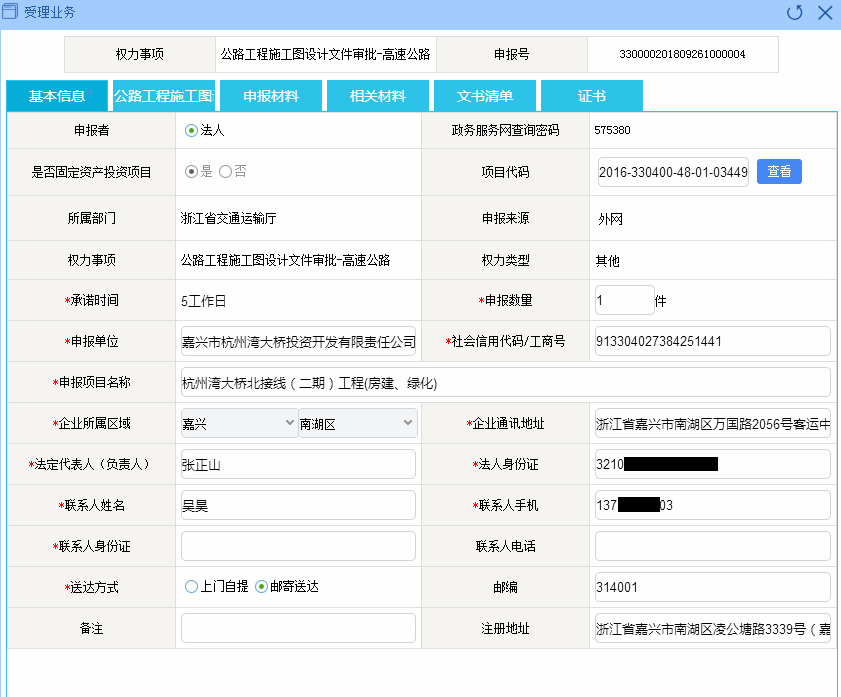Click the 邮编 postal code field
The height and width of the screenshot is (697, 841).
(712, 587)
